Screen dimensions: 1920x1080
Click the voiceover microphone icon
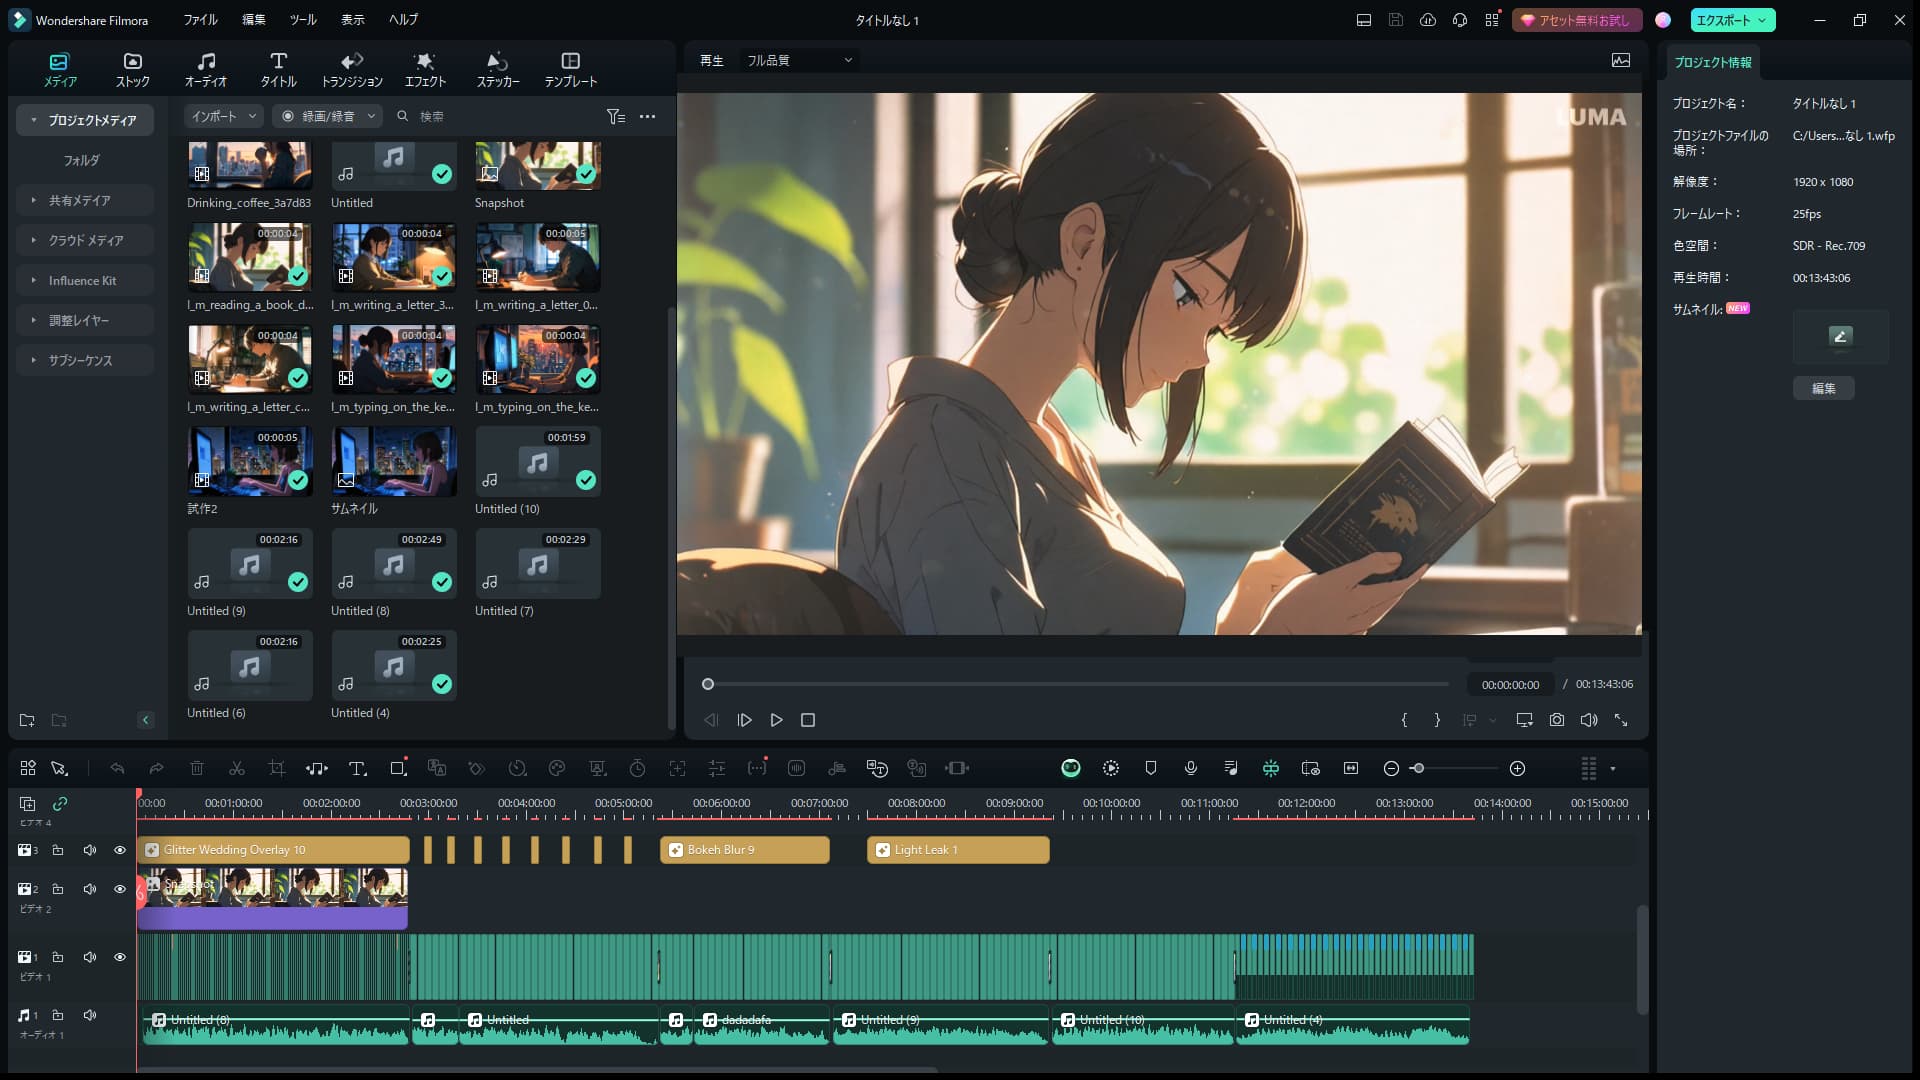(1191, 768)
